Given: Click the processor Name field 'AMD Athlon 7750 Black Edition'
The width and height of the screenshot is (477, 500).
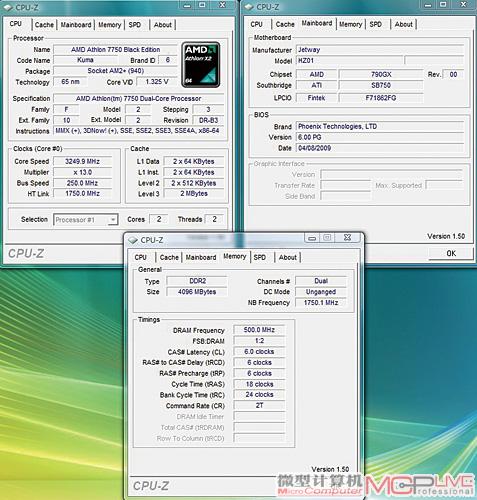Looking at the screenshot, I should [115, 50].
